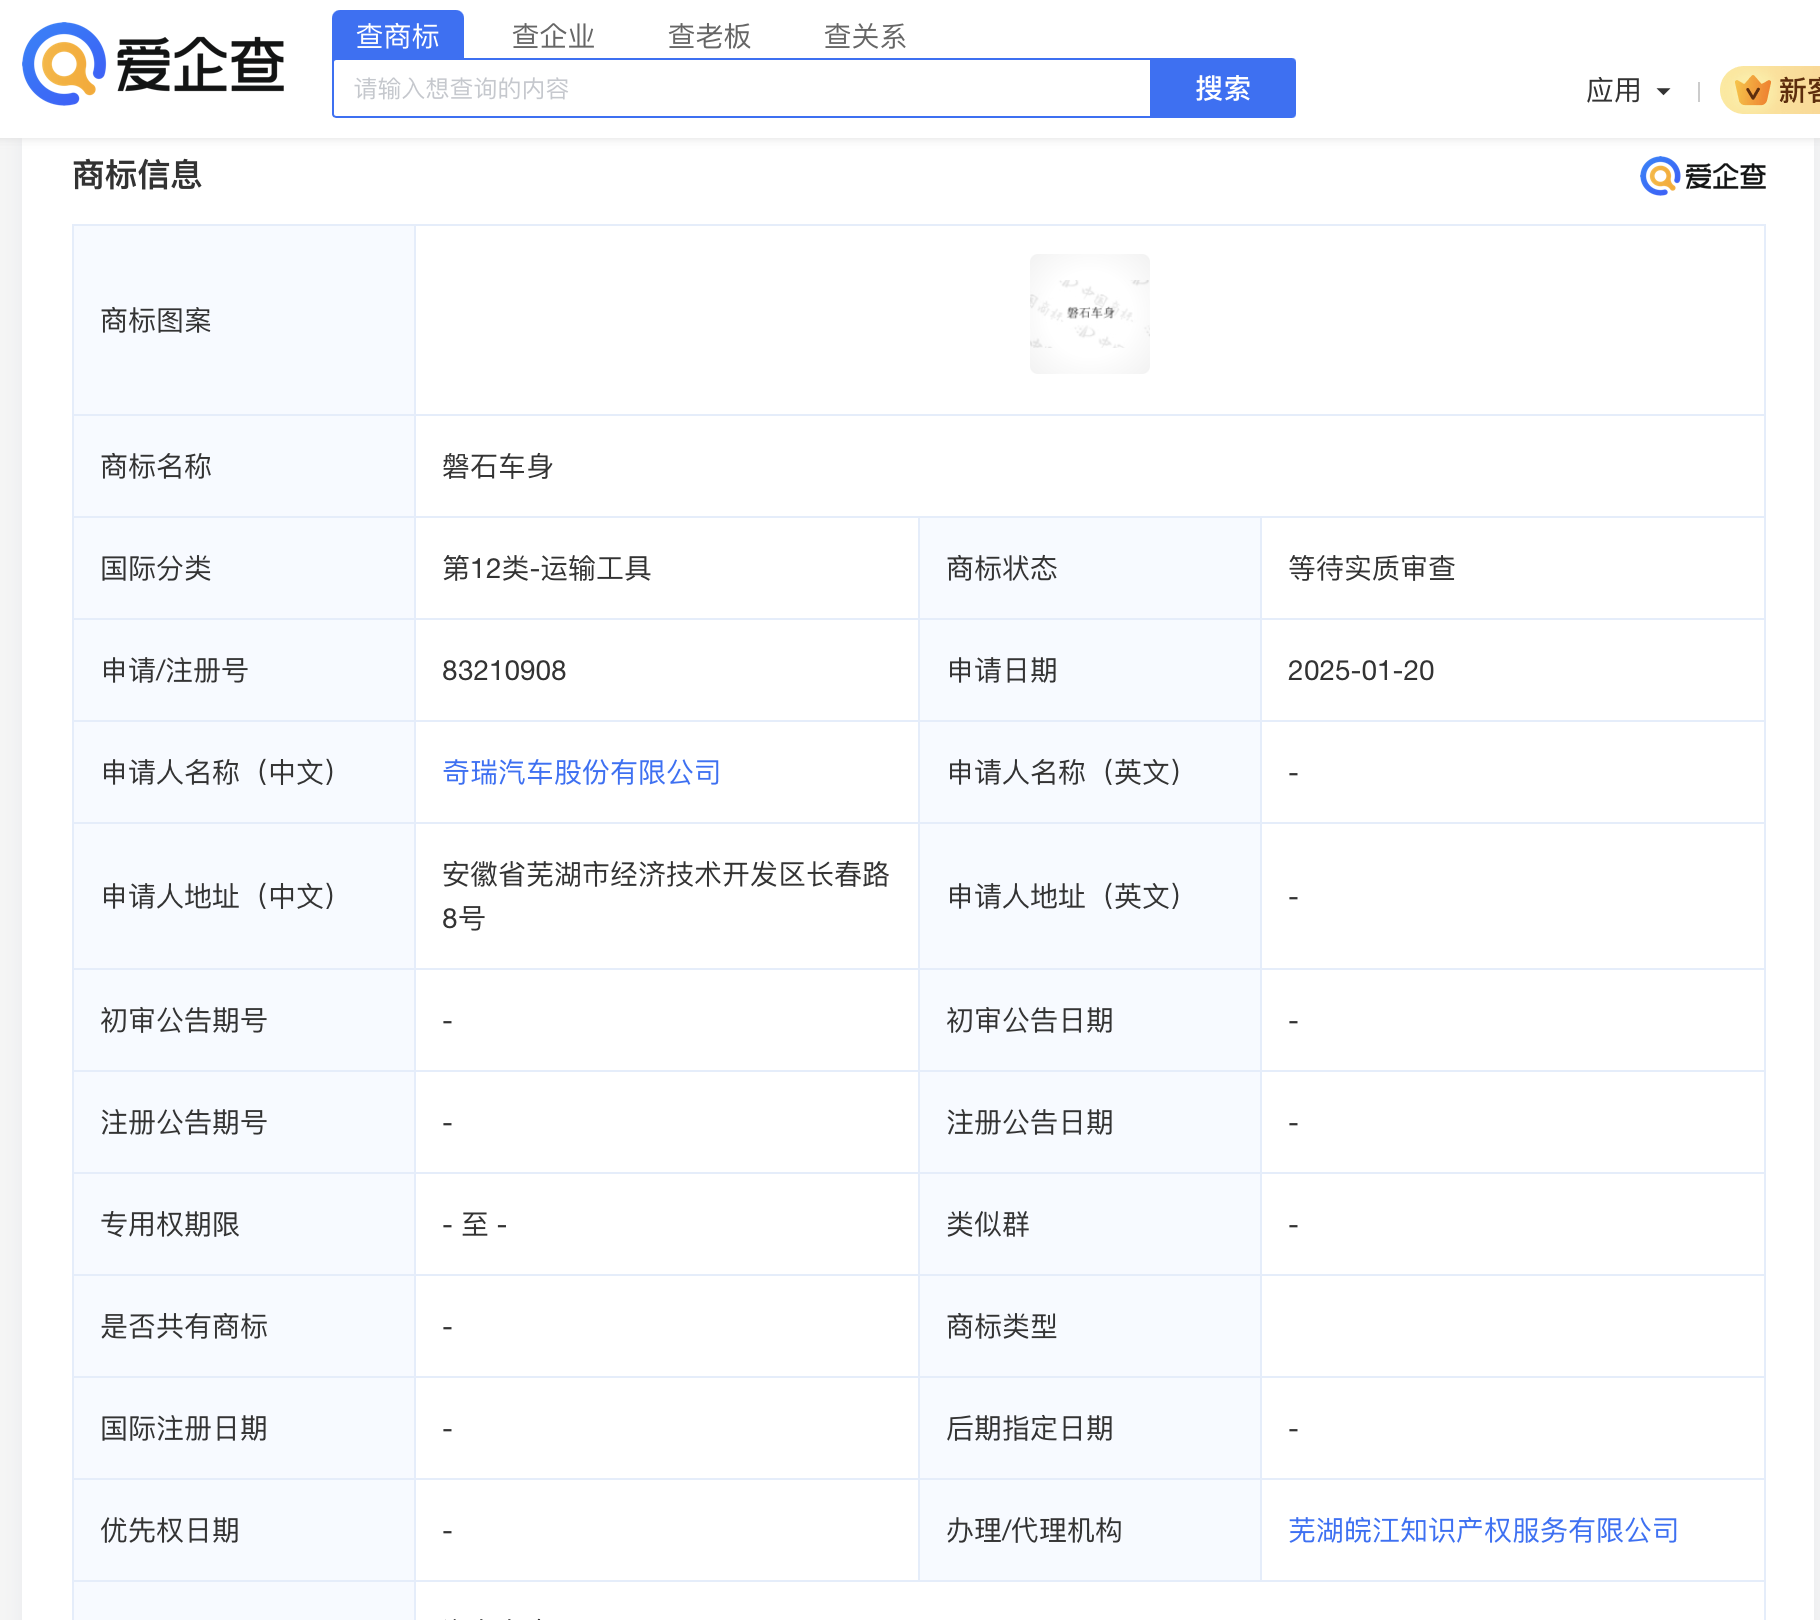This screenshot has width=1820, height=1620.
Task: Click the '- 至 -' exclusive period value
Action: (475, 1224)
